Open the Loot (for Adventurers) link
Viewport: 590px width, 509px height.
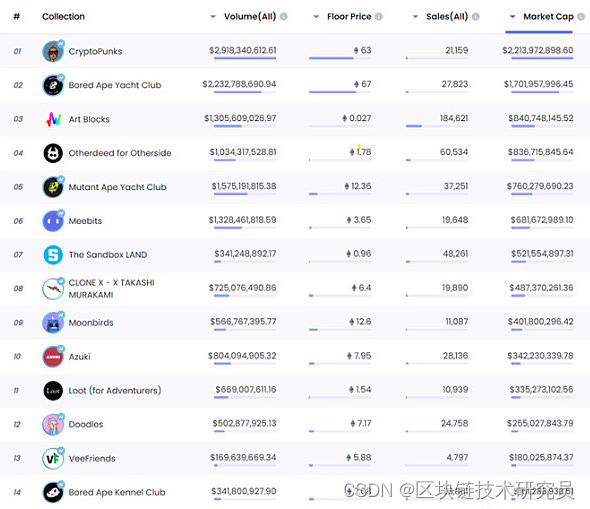coord(115,390)
